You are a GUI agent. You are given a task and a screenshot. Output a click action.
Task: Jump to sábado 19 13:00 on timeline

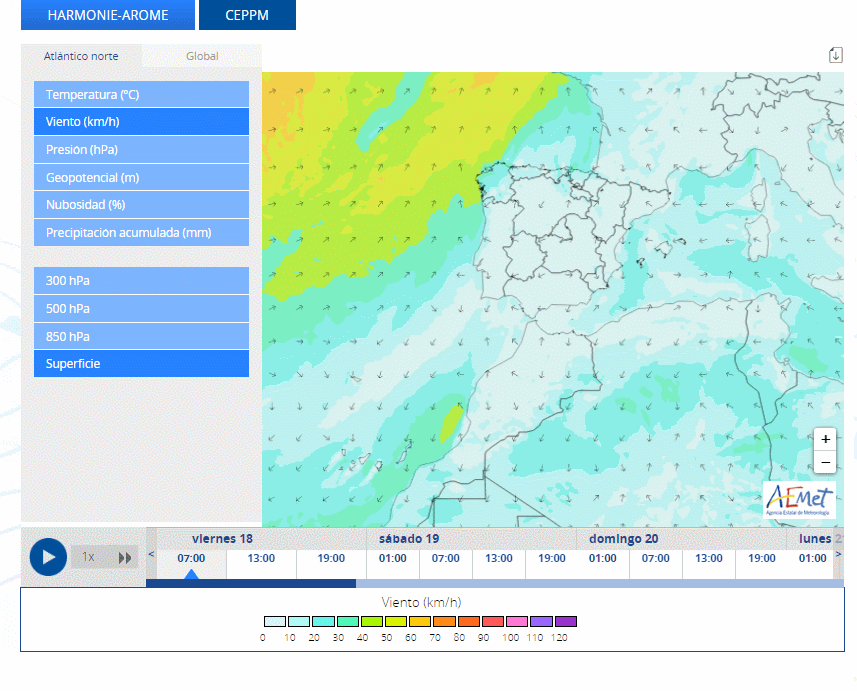point(499,559)
